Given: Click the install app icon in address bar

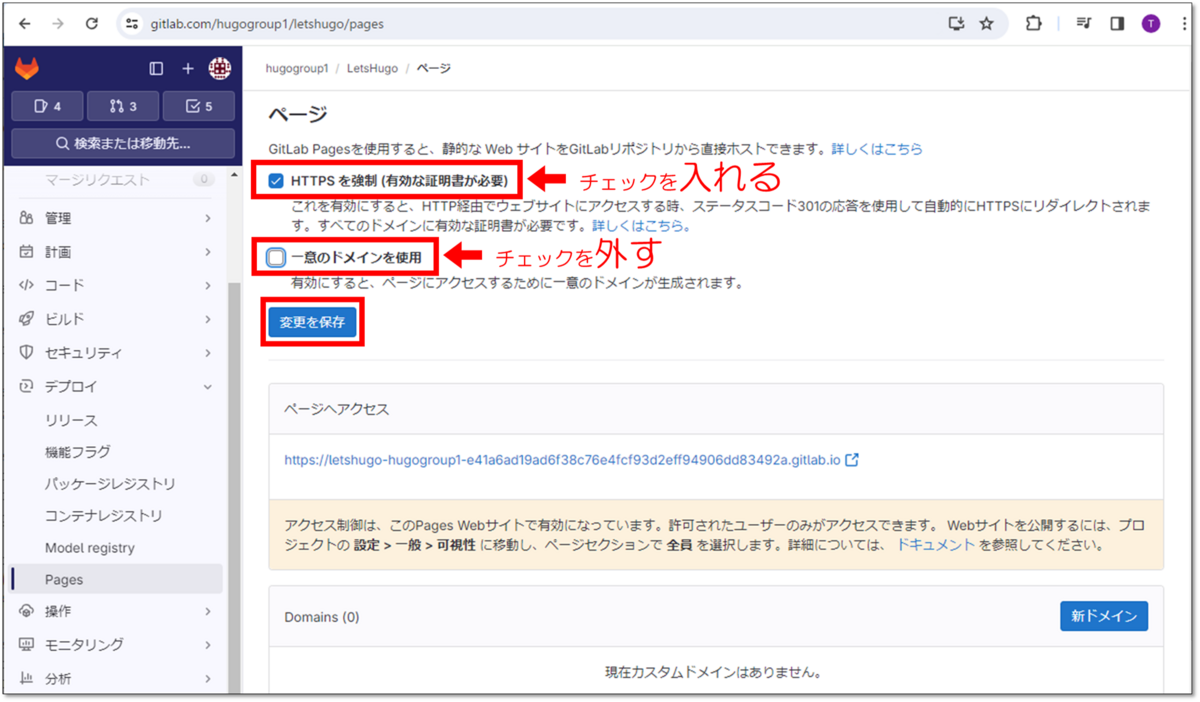Looking at the screenshot, I should tap(956, 23).
